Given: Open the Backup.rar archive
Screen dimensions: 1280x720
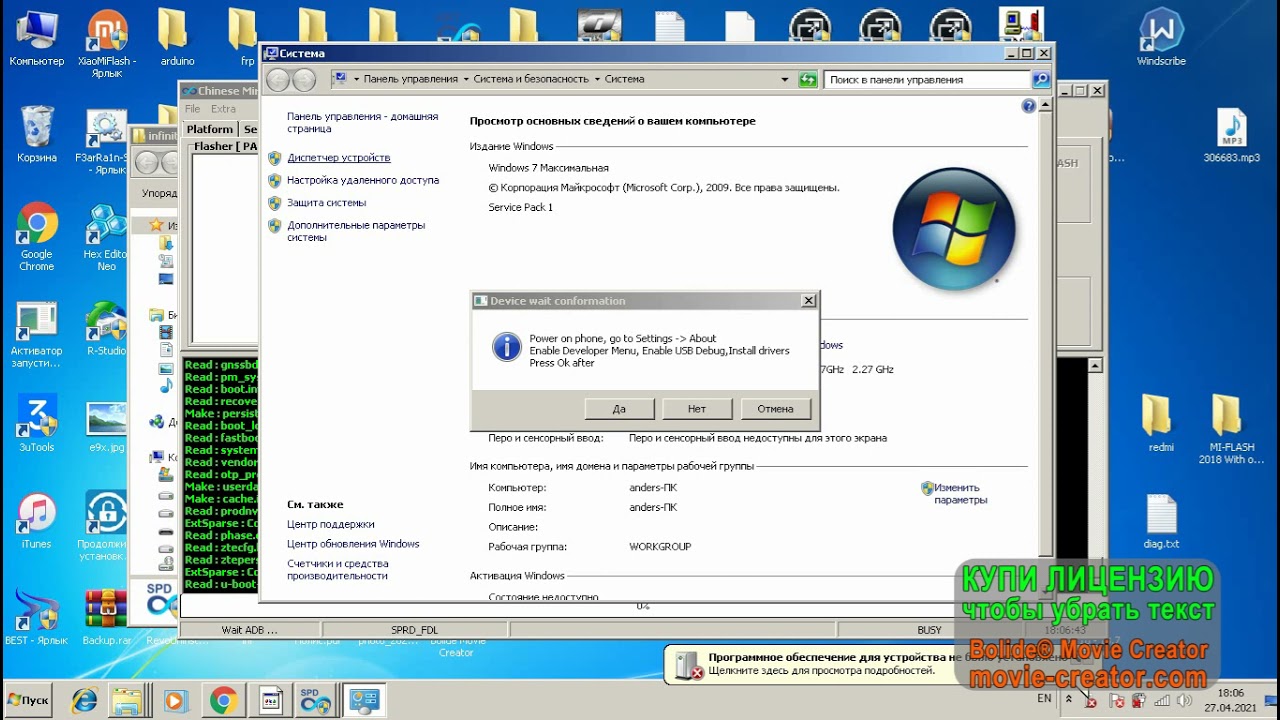Looking at the screenshot, I should pos(107,617).
